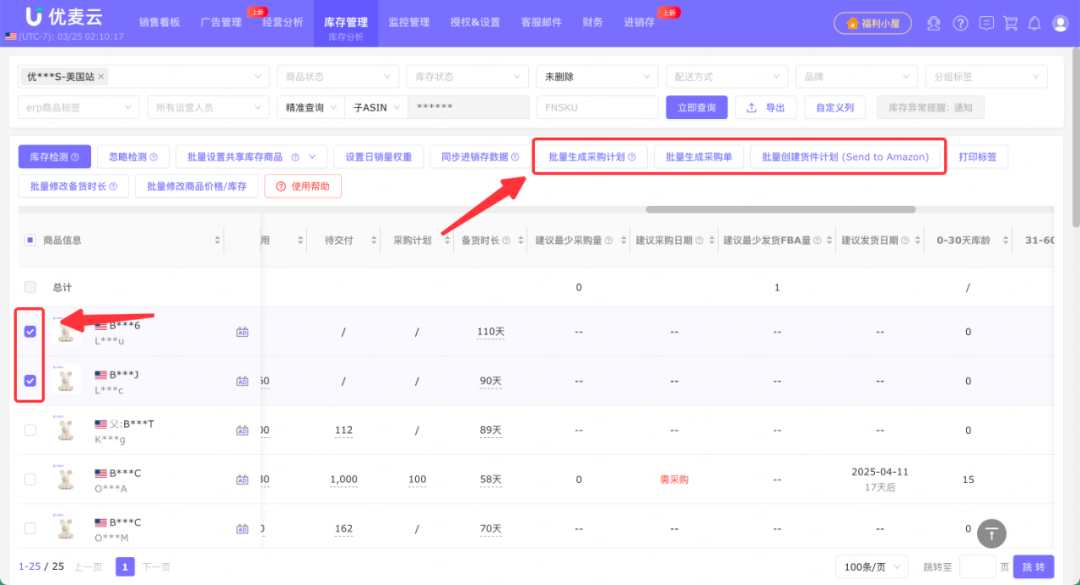Open the 商品状态 dropdown
The image size is (1080, 585).
click(338, 76)
